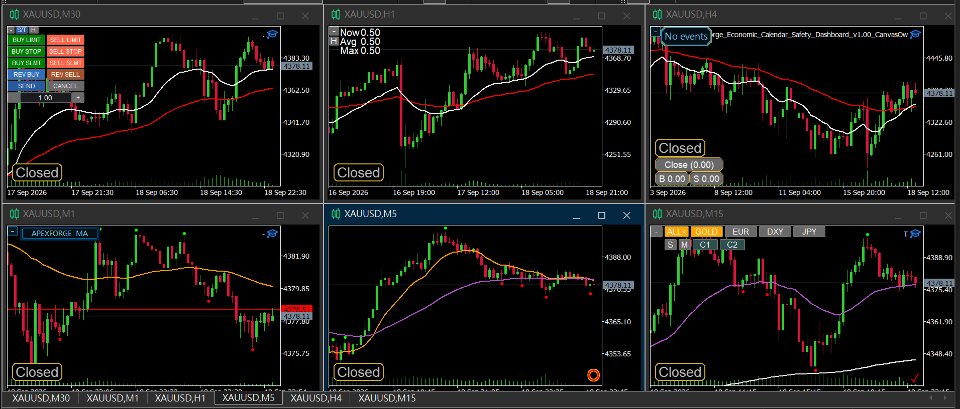Click the BUY STOP order button

point(27,51)
